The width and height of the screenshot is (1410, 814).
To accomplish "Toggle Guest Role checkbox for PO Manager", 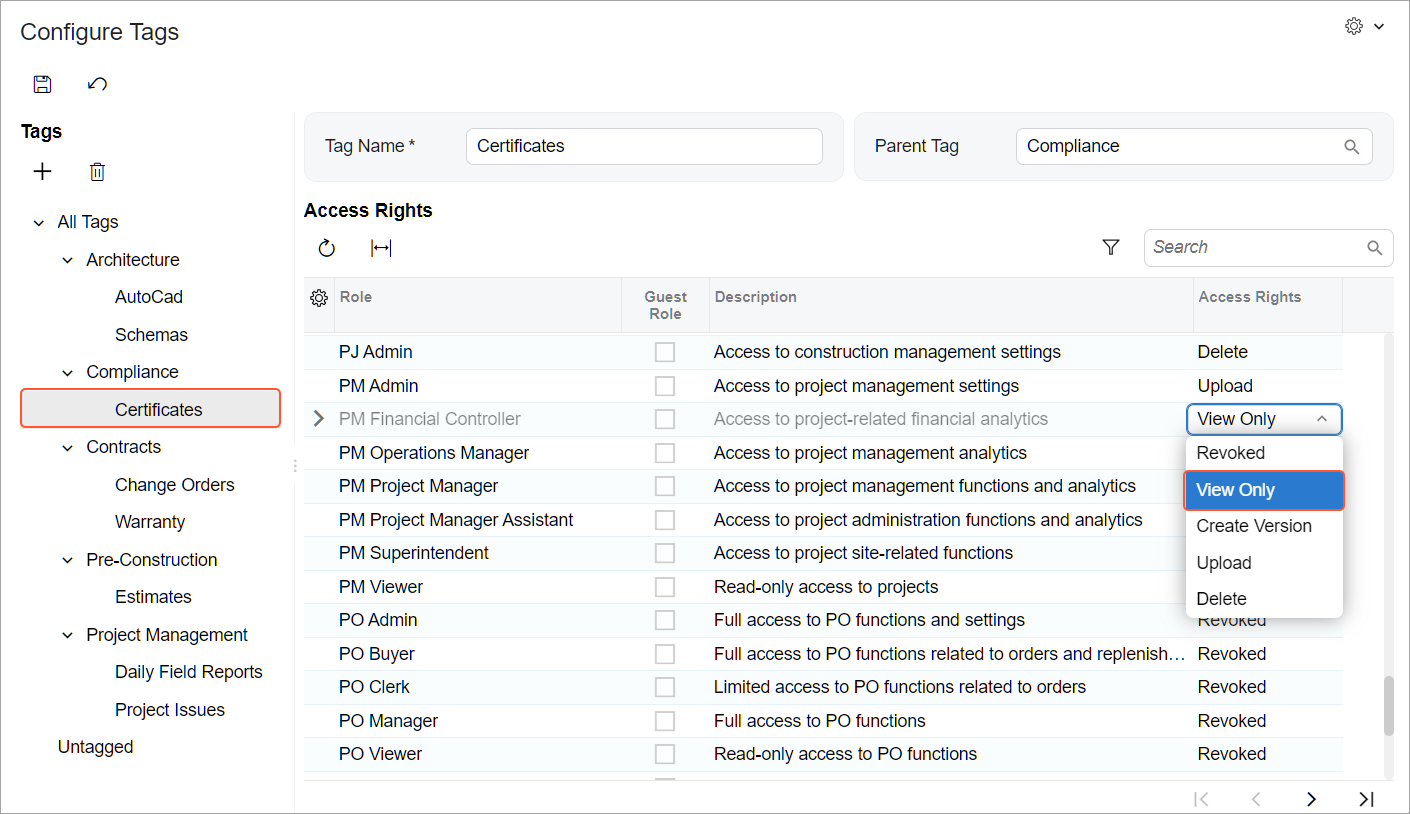I will coord(665,721).
